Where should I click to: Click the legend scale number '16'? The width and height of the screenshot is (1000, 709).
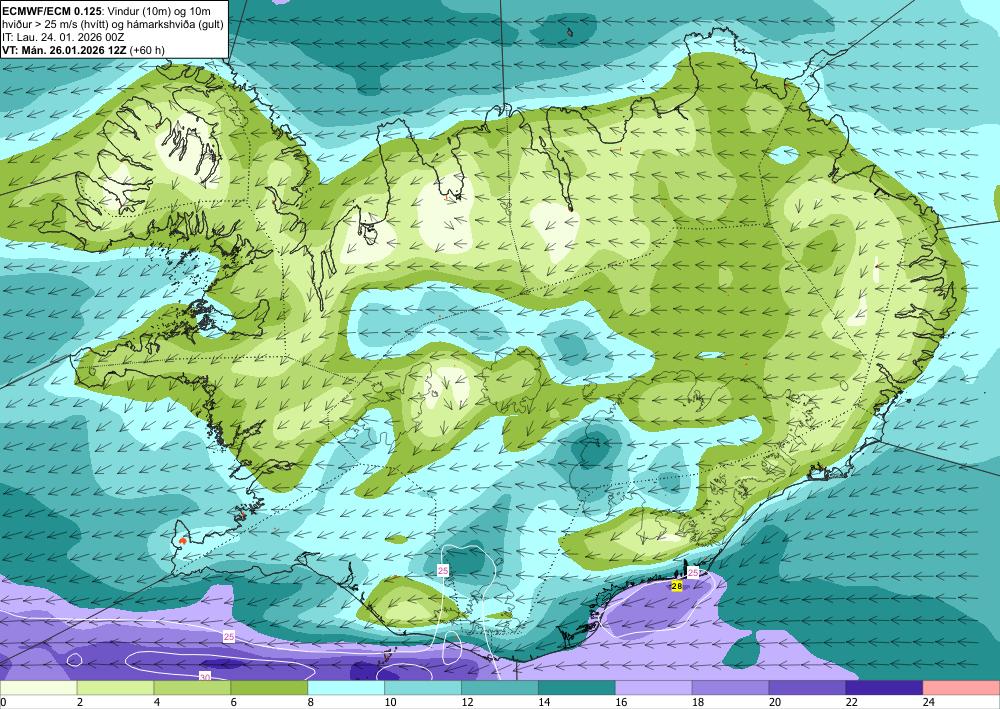pyautogui.click(x=621, y=702)
